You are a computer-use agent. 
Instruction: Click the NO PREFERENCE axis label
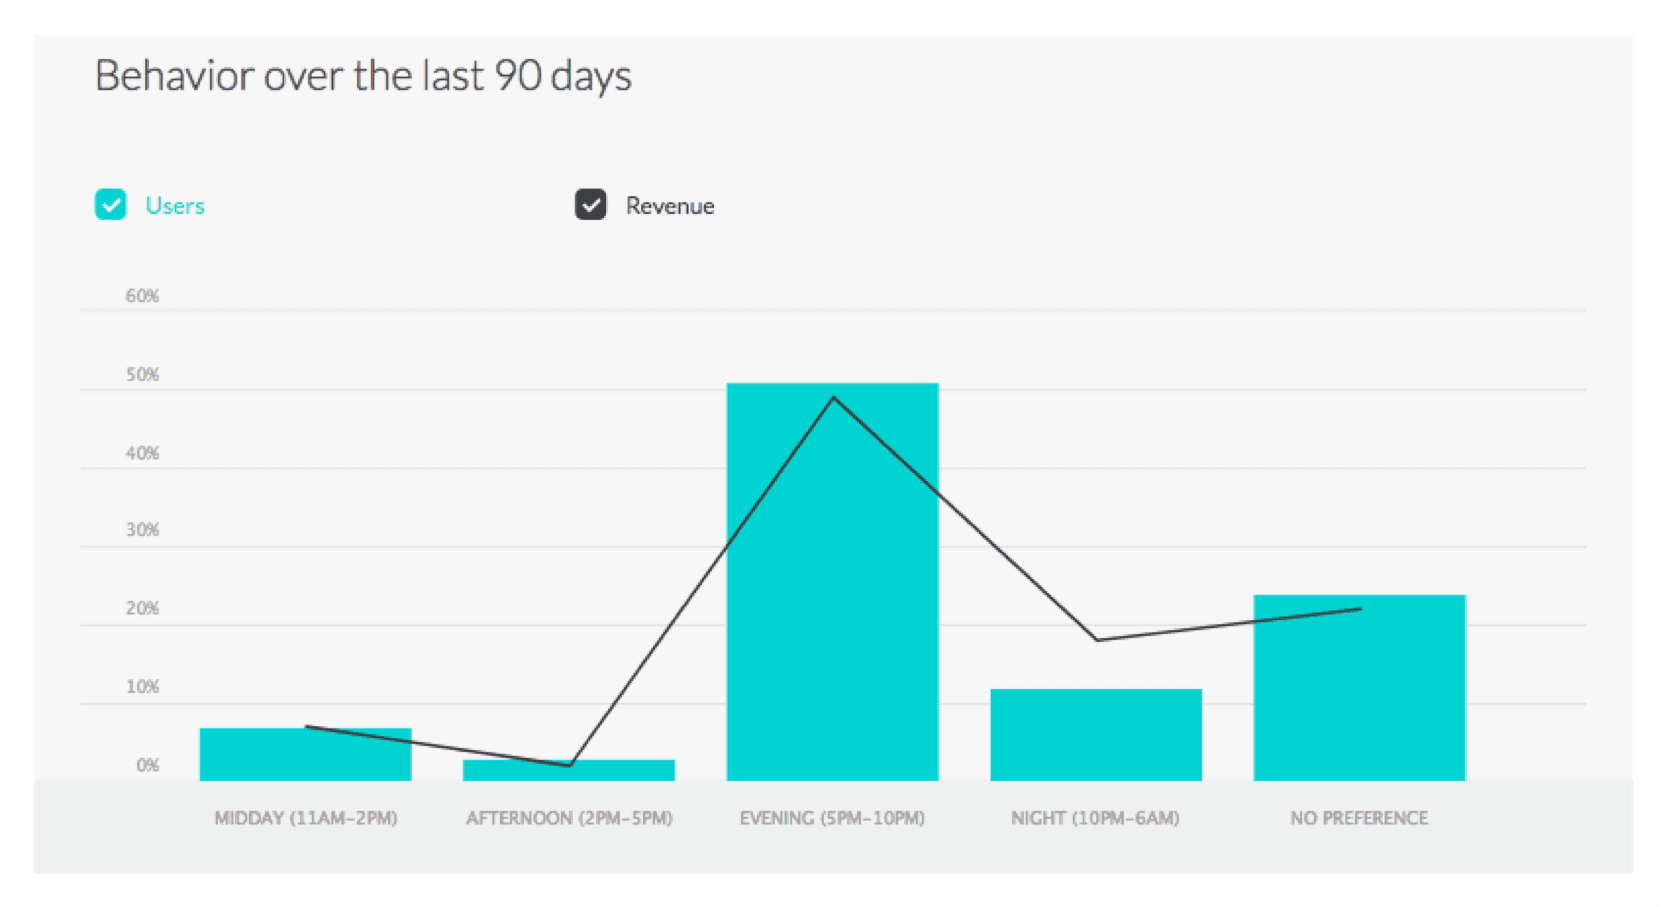click(x=1359, y=818)
